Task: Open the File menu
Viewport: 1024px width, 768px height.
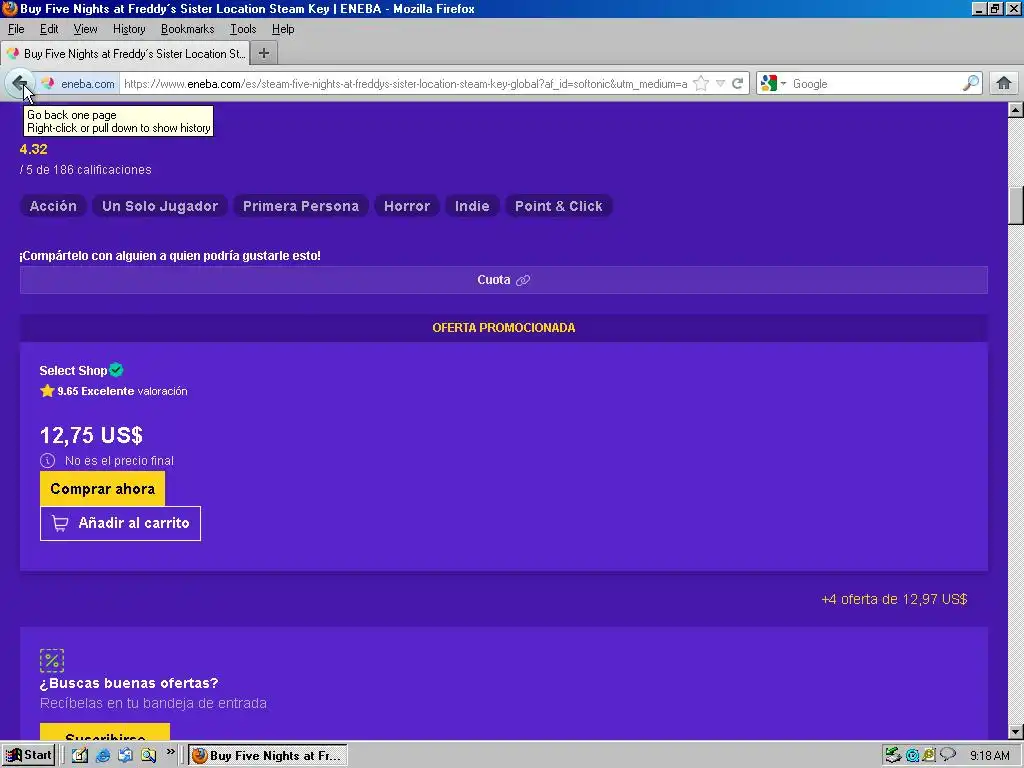Action: coord(16,29)
